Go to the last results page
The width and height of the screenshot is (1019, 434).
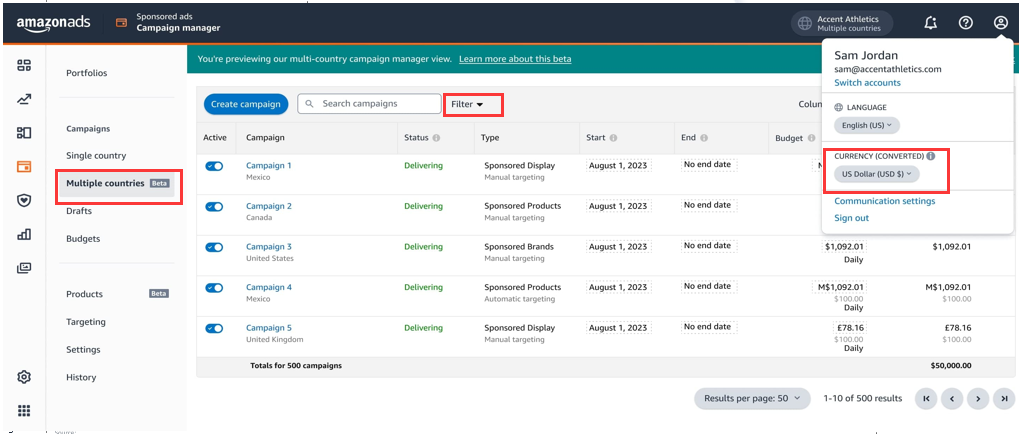click(1004, 398)
